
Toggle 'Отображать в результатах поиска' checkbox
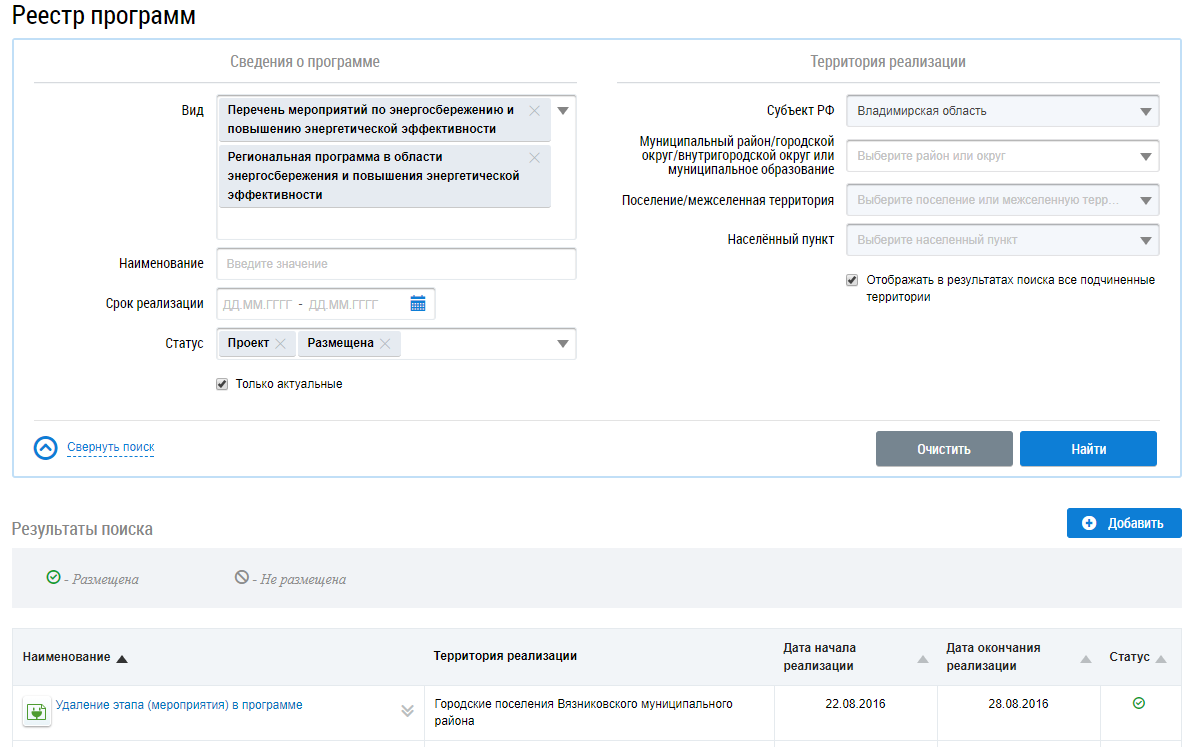(x=852, y=281)
